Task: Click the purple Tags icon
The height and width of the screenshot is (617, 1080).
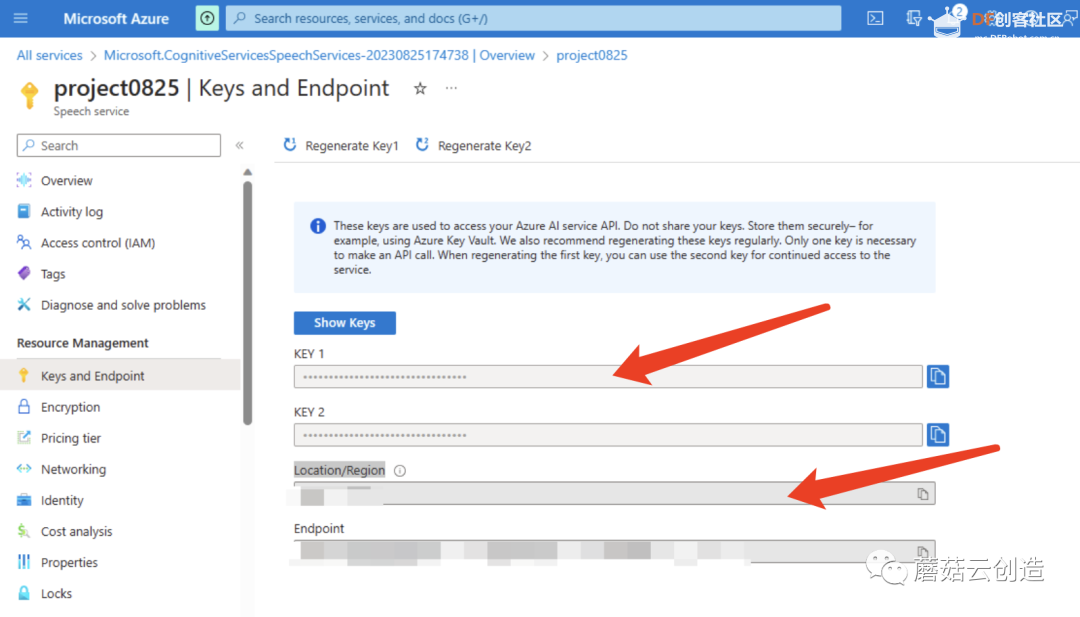Action: click(x=24, y=273)
